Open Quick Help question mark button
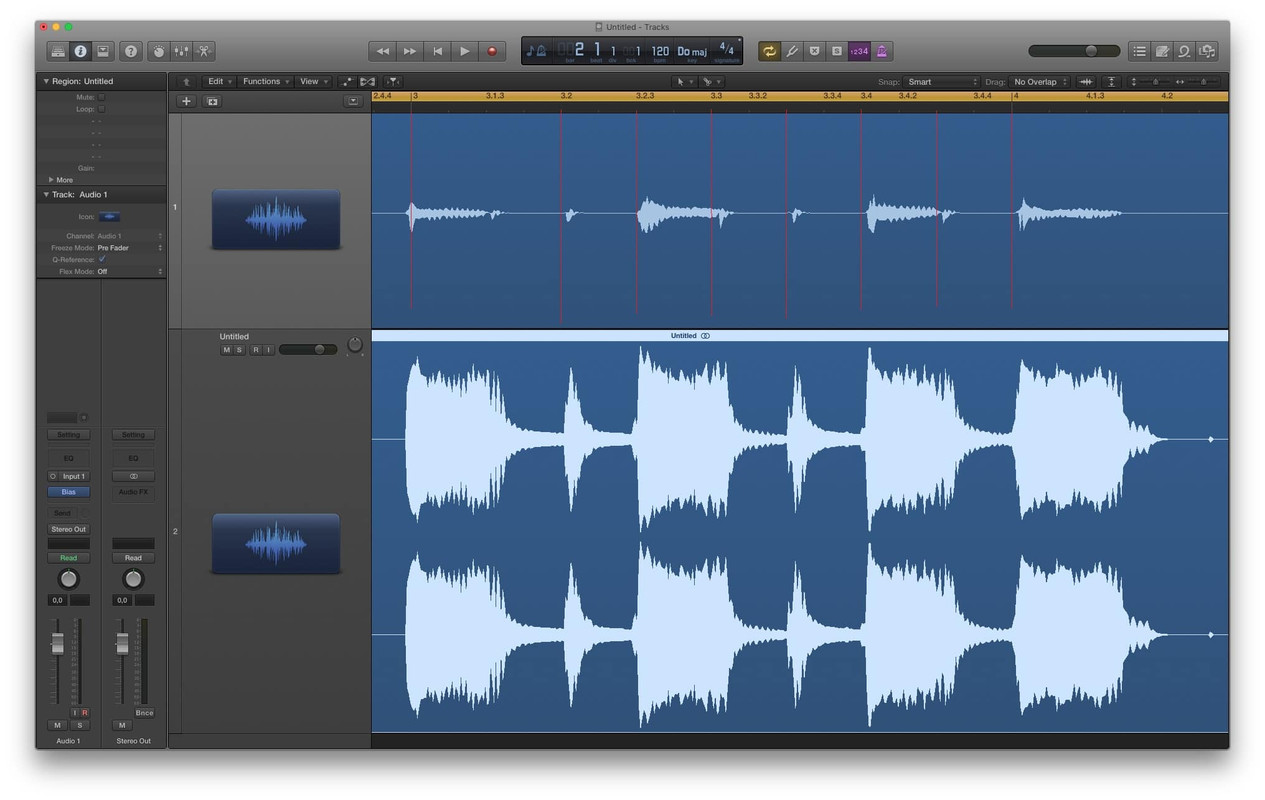Image resolution: width=1265 pixels, height=800 pixels. pos(130,51)
